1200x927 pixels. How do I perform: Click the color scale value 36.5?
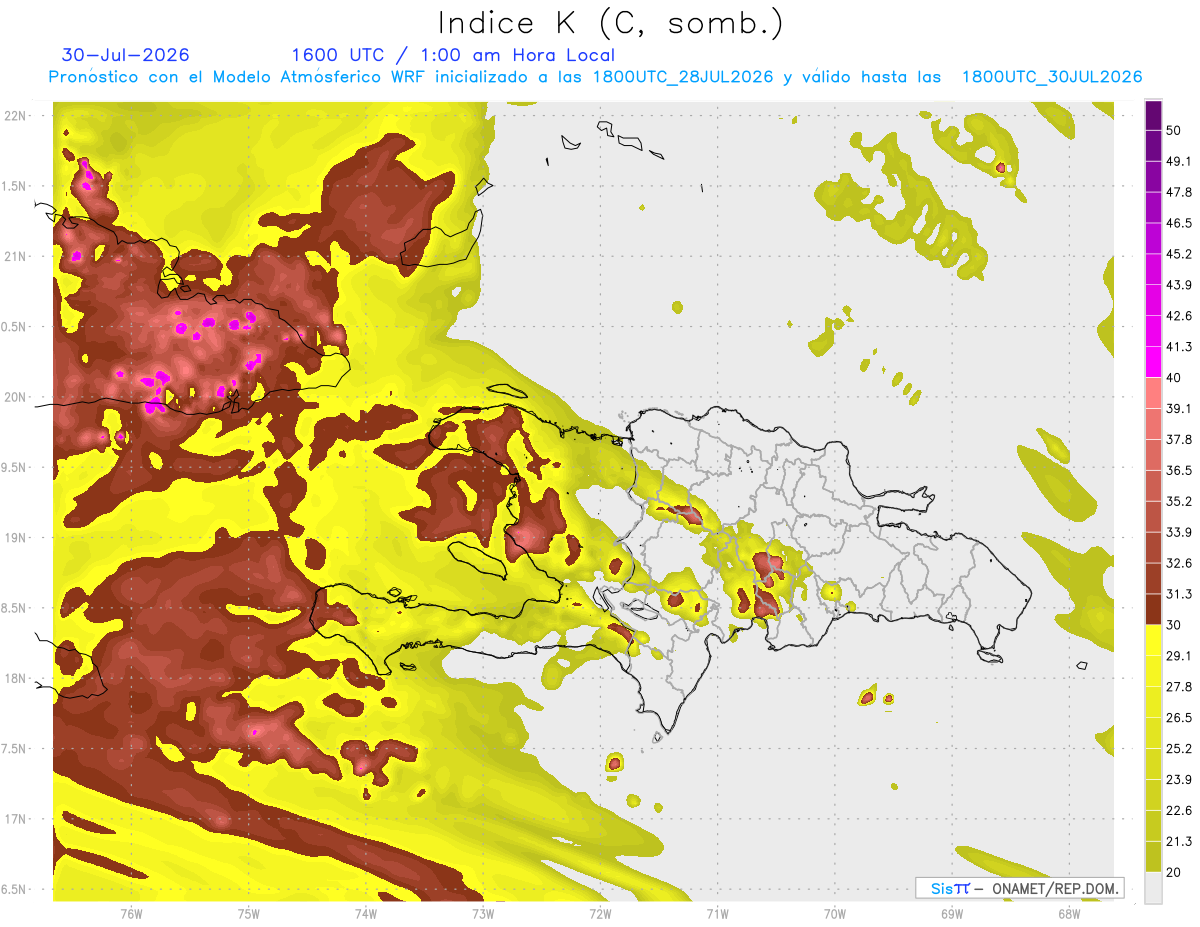click(x=1178, y=470)
